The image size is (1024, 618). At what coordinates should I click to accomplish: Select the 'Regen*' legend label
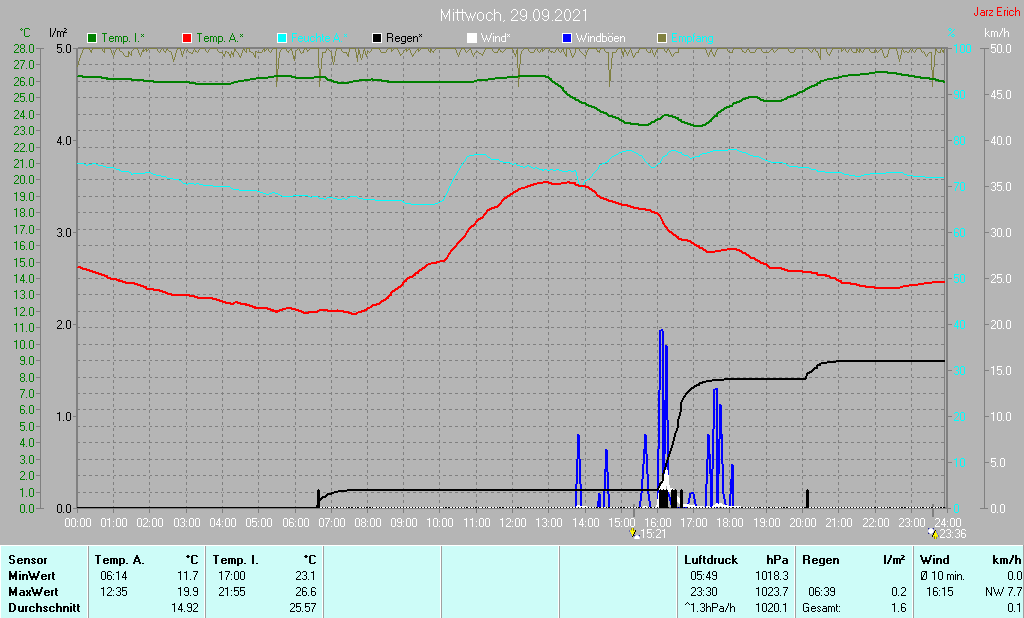pyautogui.click(x=404, y=38)
